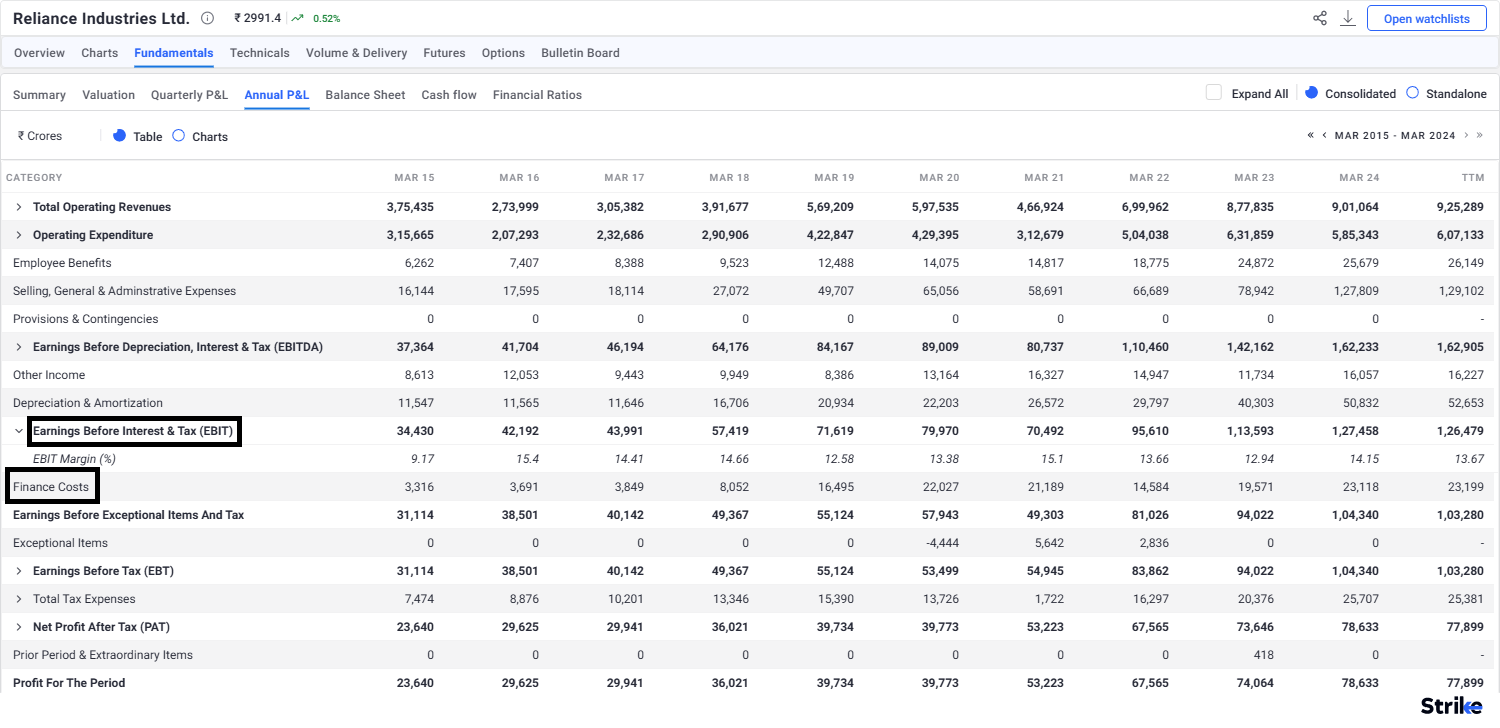Jump to the latest date range double-arrow
The height and width of the screenshot is (728, 1500).
point(1480,135)
